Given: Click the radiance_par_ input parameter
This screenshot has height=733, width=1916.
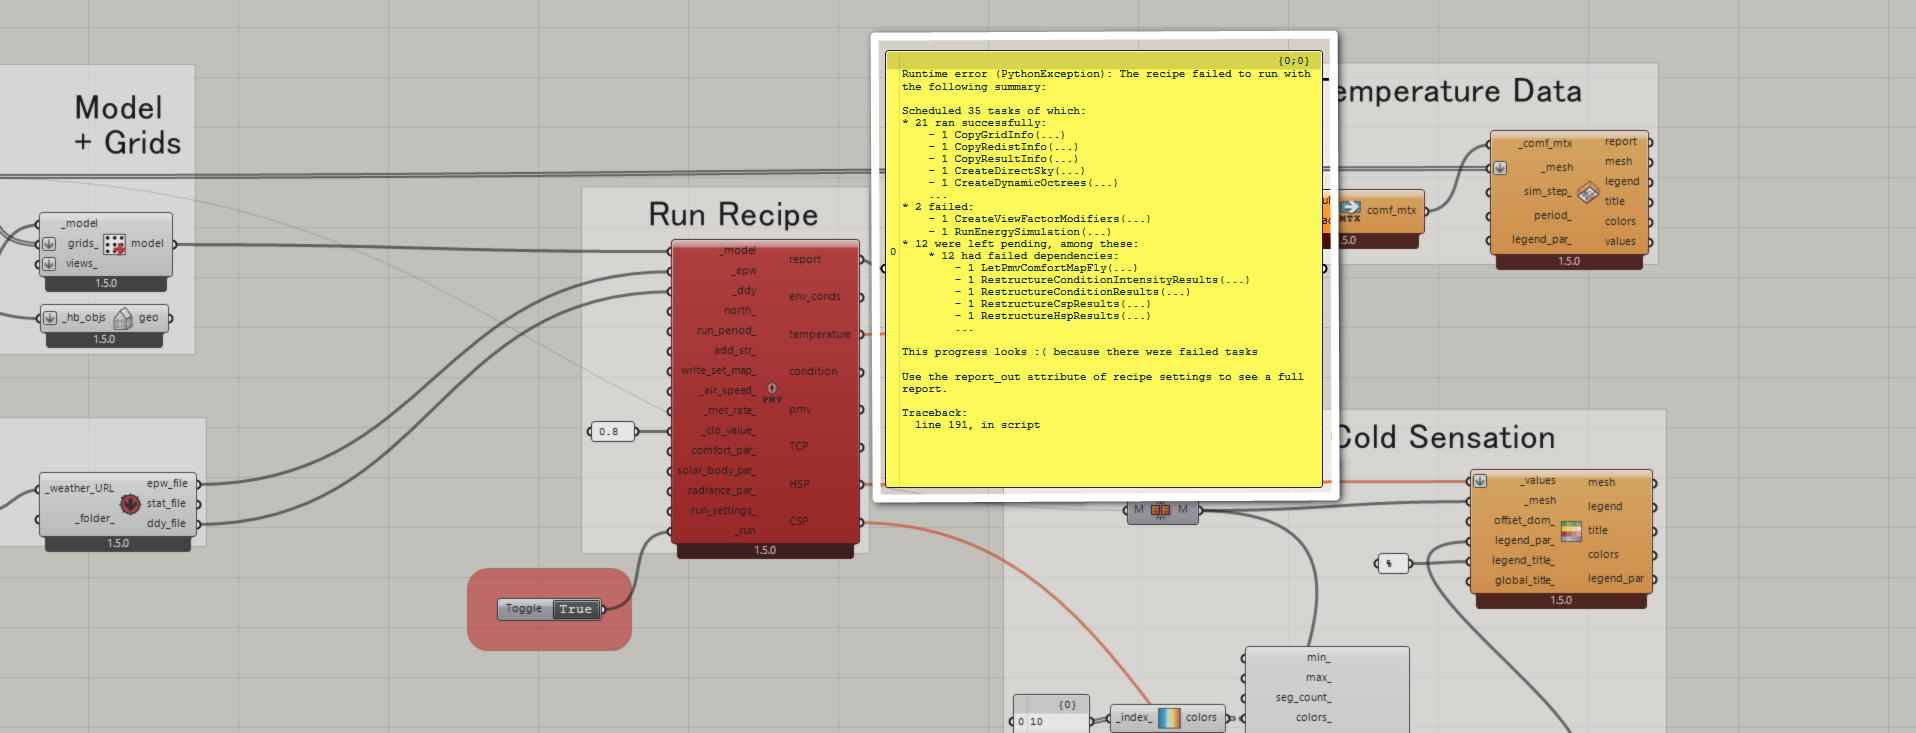Looking at the screenshot, I should click(721, 491).
